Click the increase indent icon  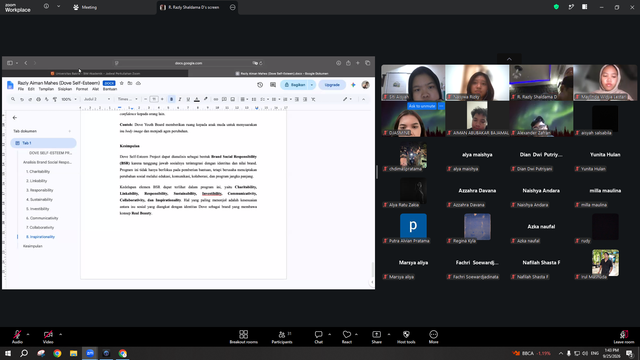coord(305,99)
